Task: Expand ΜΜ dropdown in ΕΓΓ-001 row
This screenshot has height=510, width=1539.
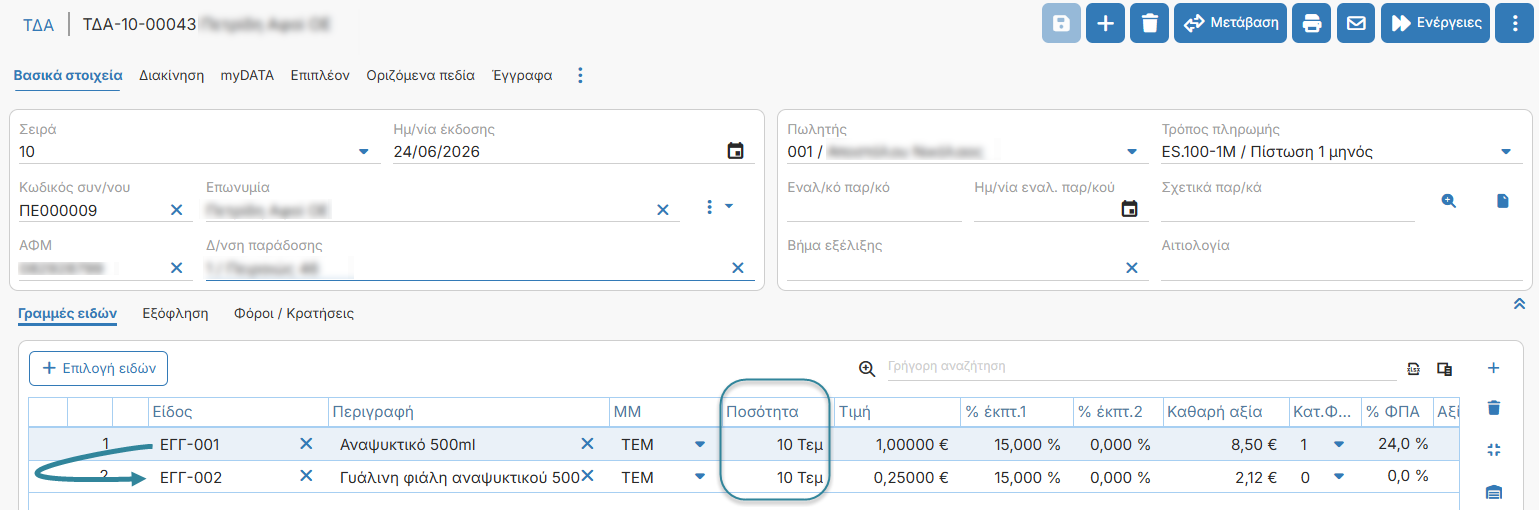Action: click(700, 444)
